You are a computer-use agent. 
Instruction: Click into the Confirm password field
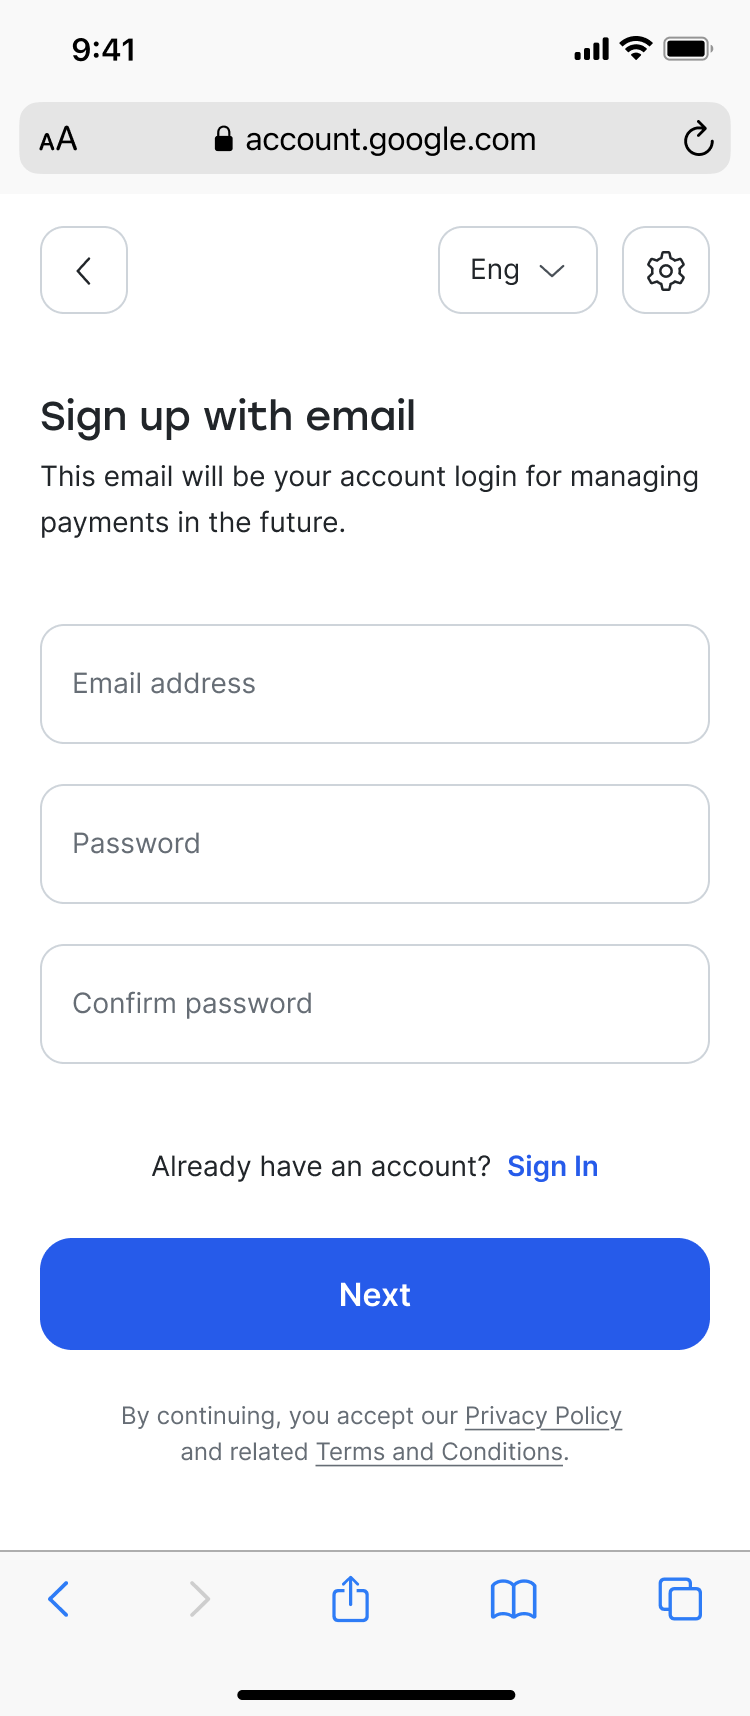(x=375, y=1004)
